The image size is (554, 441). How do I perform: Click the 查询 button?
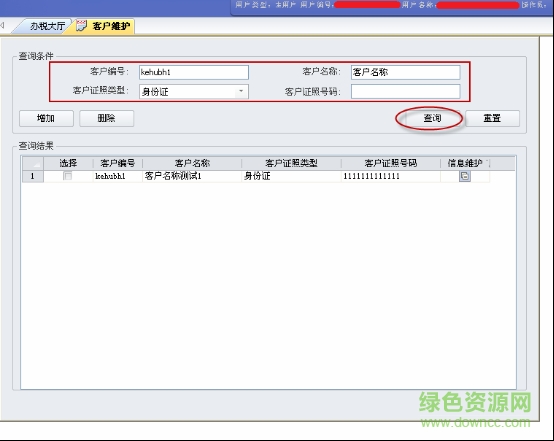click(x=432, y=118)
